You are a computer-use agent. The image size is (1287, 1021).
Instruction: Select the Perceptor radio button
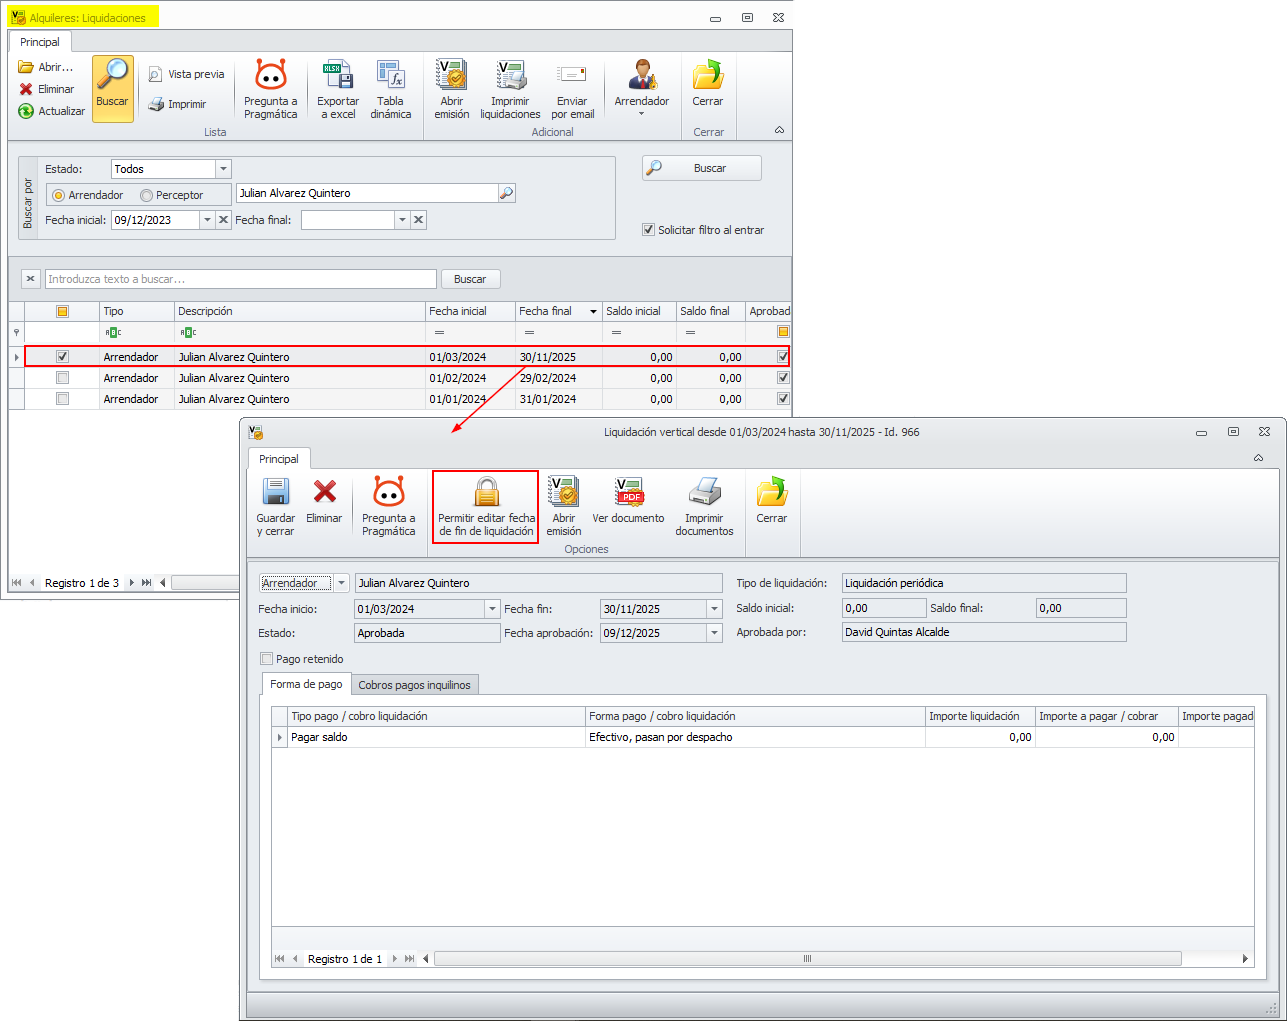(146, 195)
